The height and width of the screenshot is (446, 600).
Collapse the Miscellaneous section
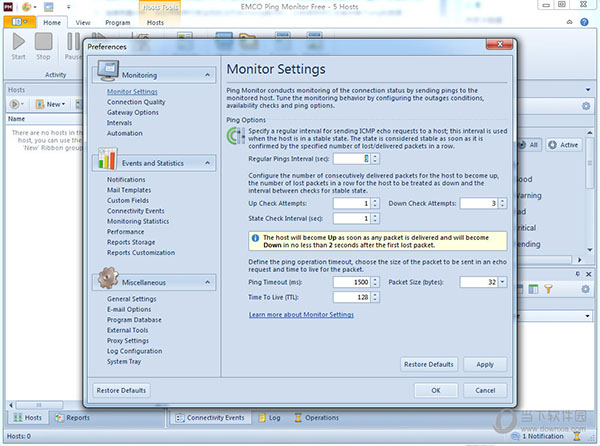coord(207,282)
